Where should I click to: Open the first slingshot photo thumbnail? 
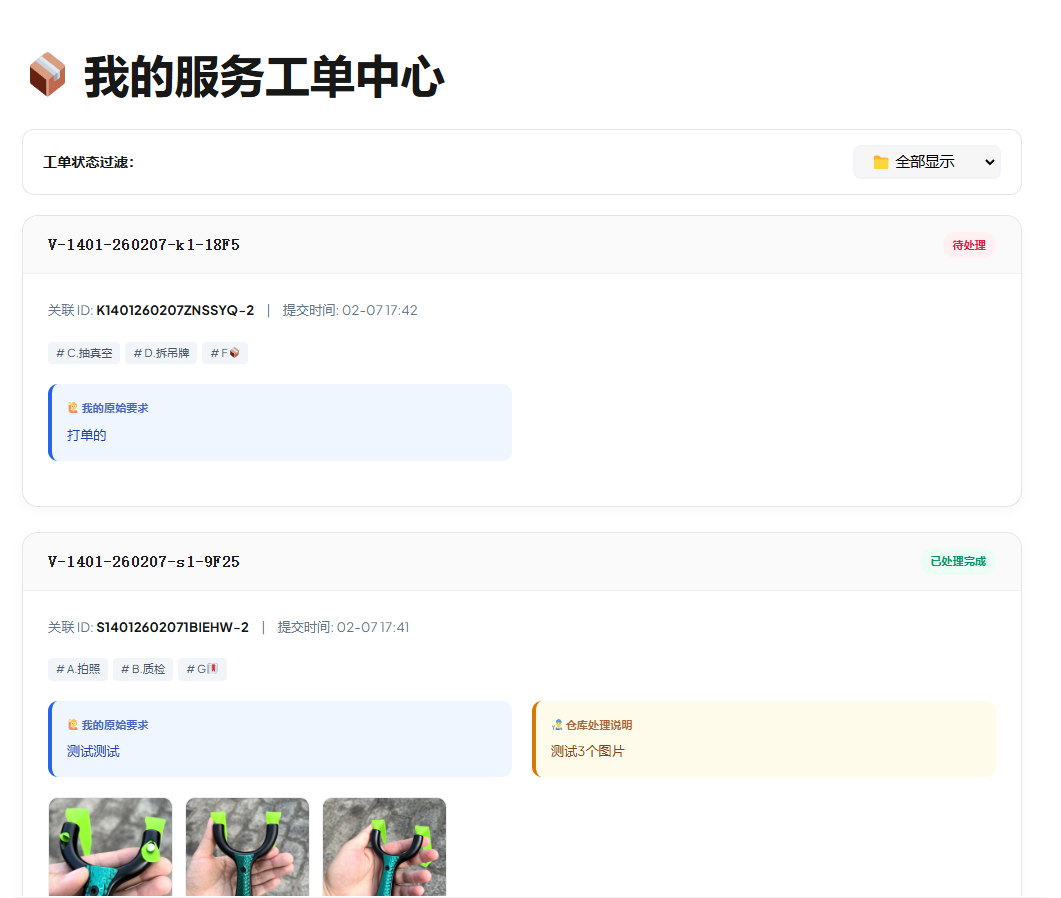(110, 846)
